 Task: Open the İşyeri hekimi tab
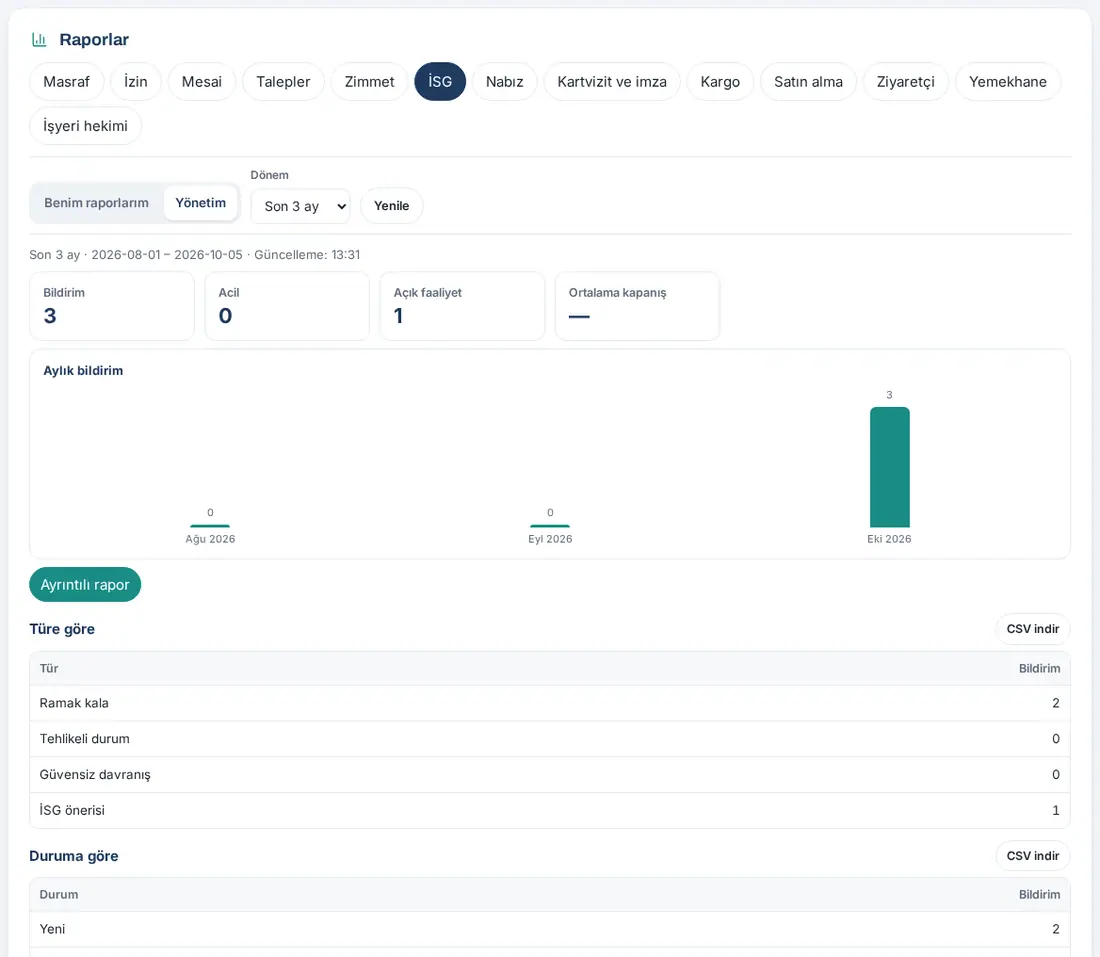tap(86, 126)
